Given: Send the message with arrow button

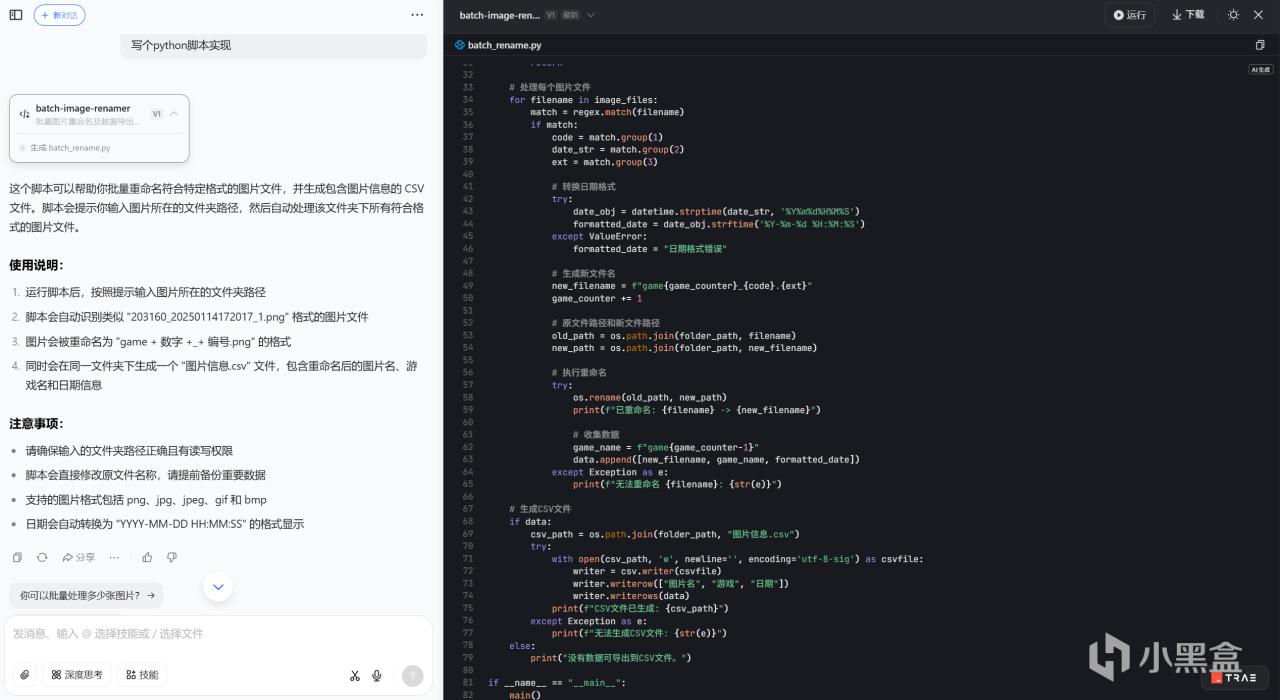Looking at the screenshot, I should click(412, 676).
